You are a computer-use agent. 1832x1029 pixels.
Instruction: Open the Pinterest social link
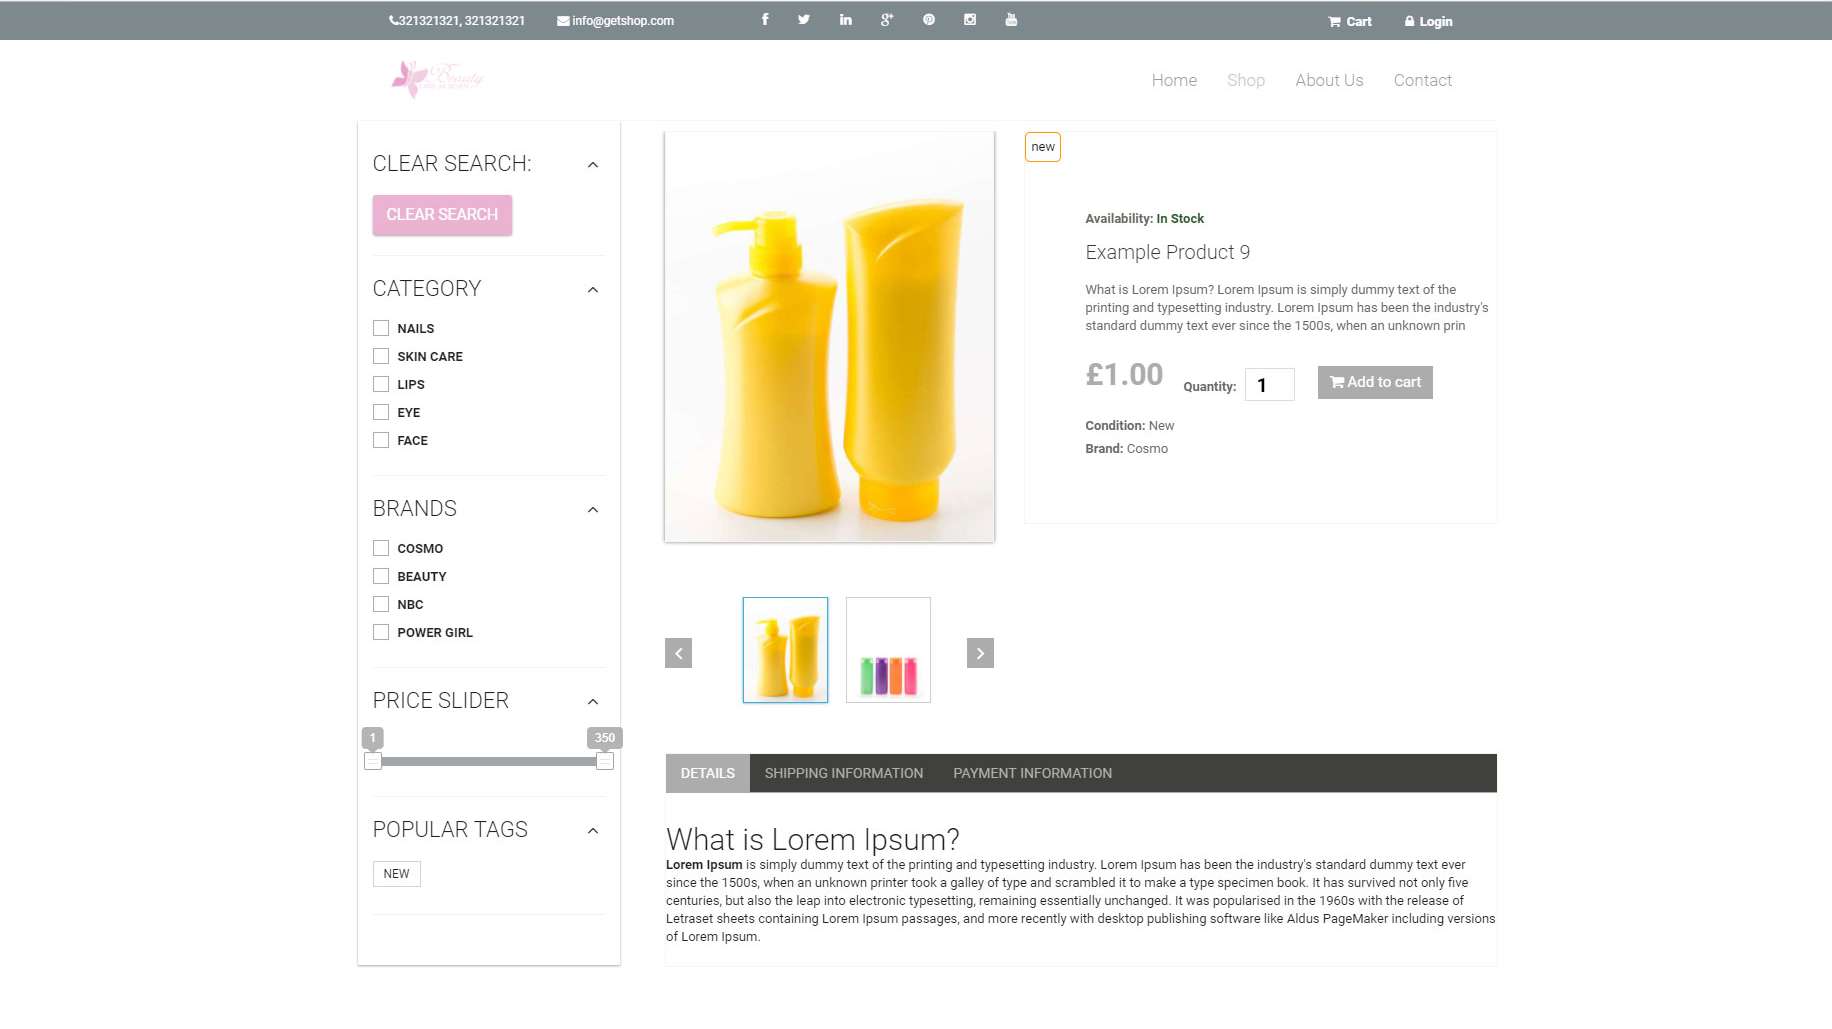pos(929,20)
